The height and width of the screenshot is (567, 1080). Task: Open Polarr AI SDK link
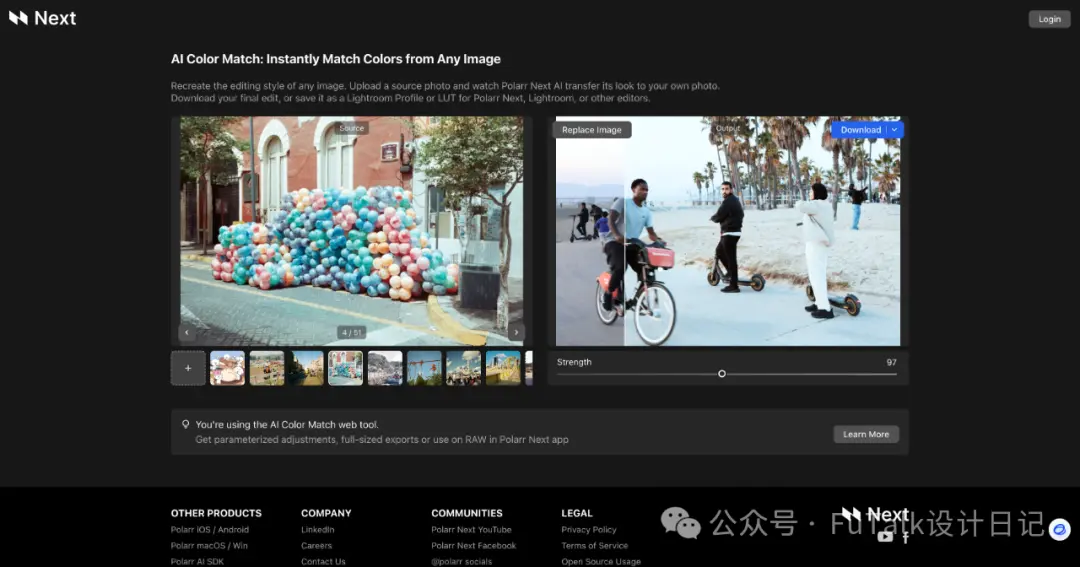(197, 561)
